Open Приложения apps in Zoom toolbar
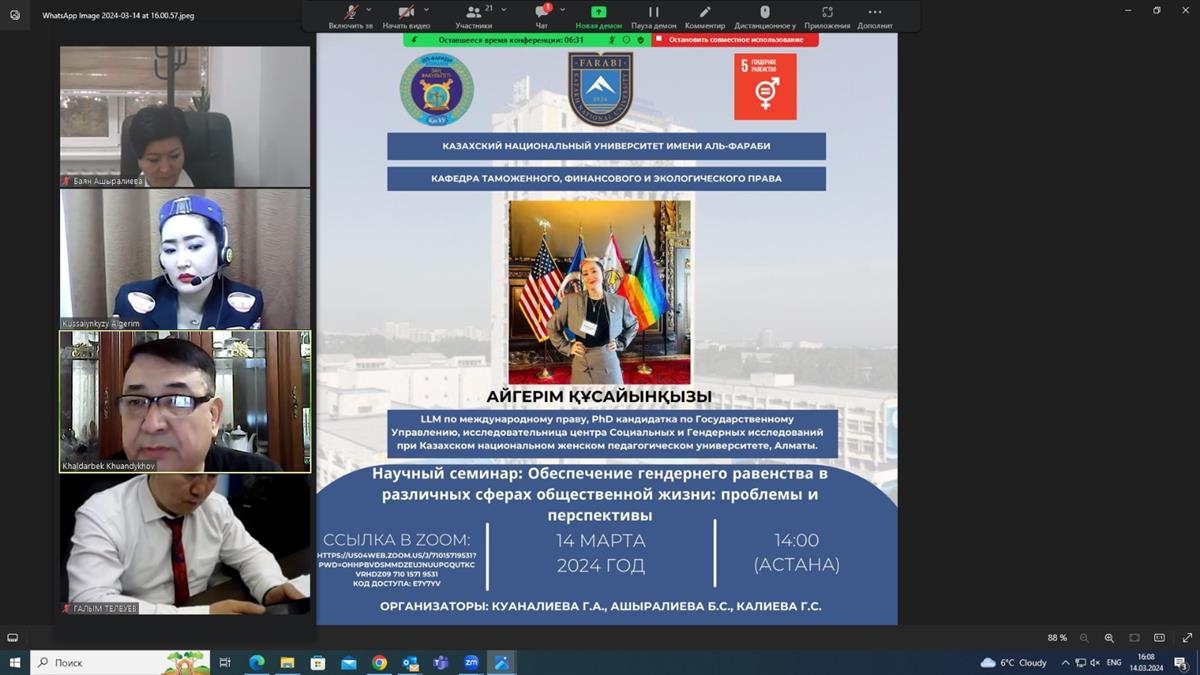 click(x=827, y=16)
